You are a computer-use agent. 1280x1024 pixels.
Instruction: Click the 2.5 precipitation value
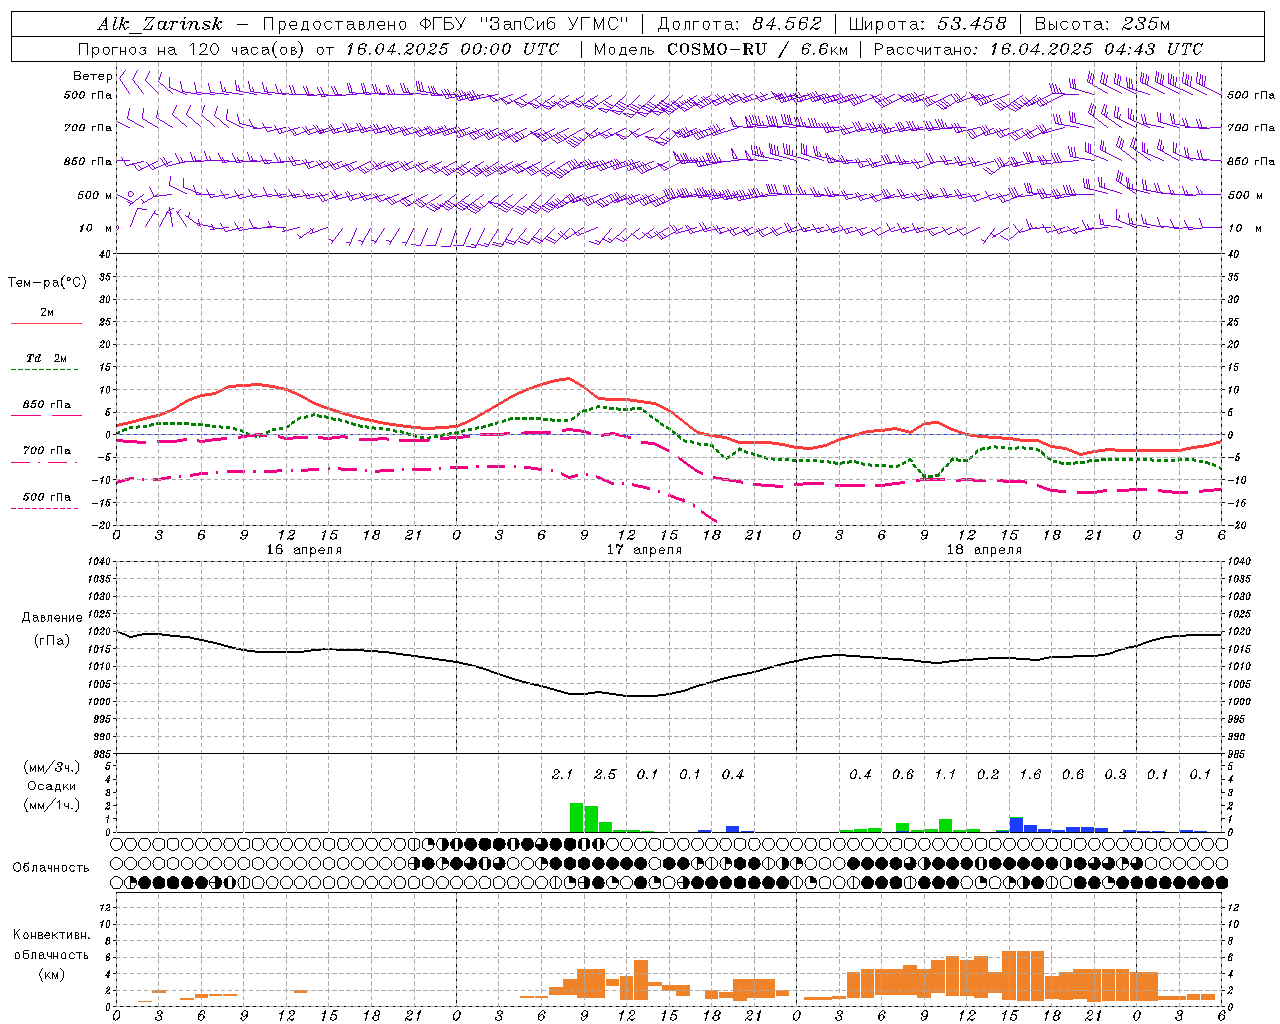[605, 774]
